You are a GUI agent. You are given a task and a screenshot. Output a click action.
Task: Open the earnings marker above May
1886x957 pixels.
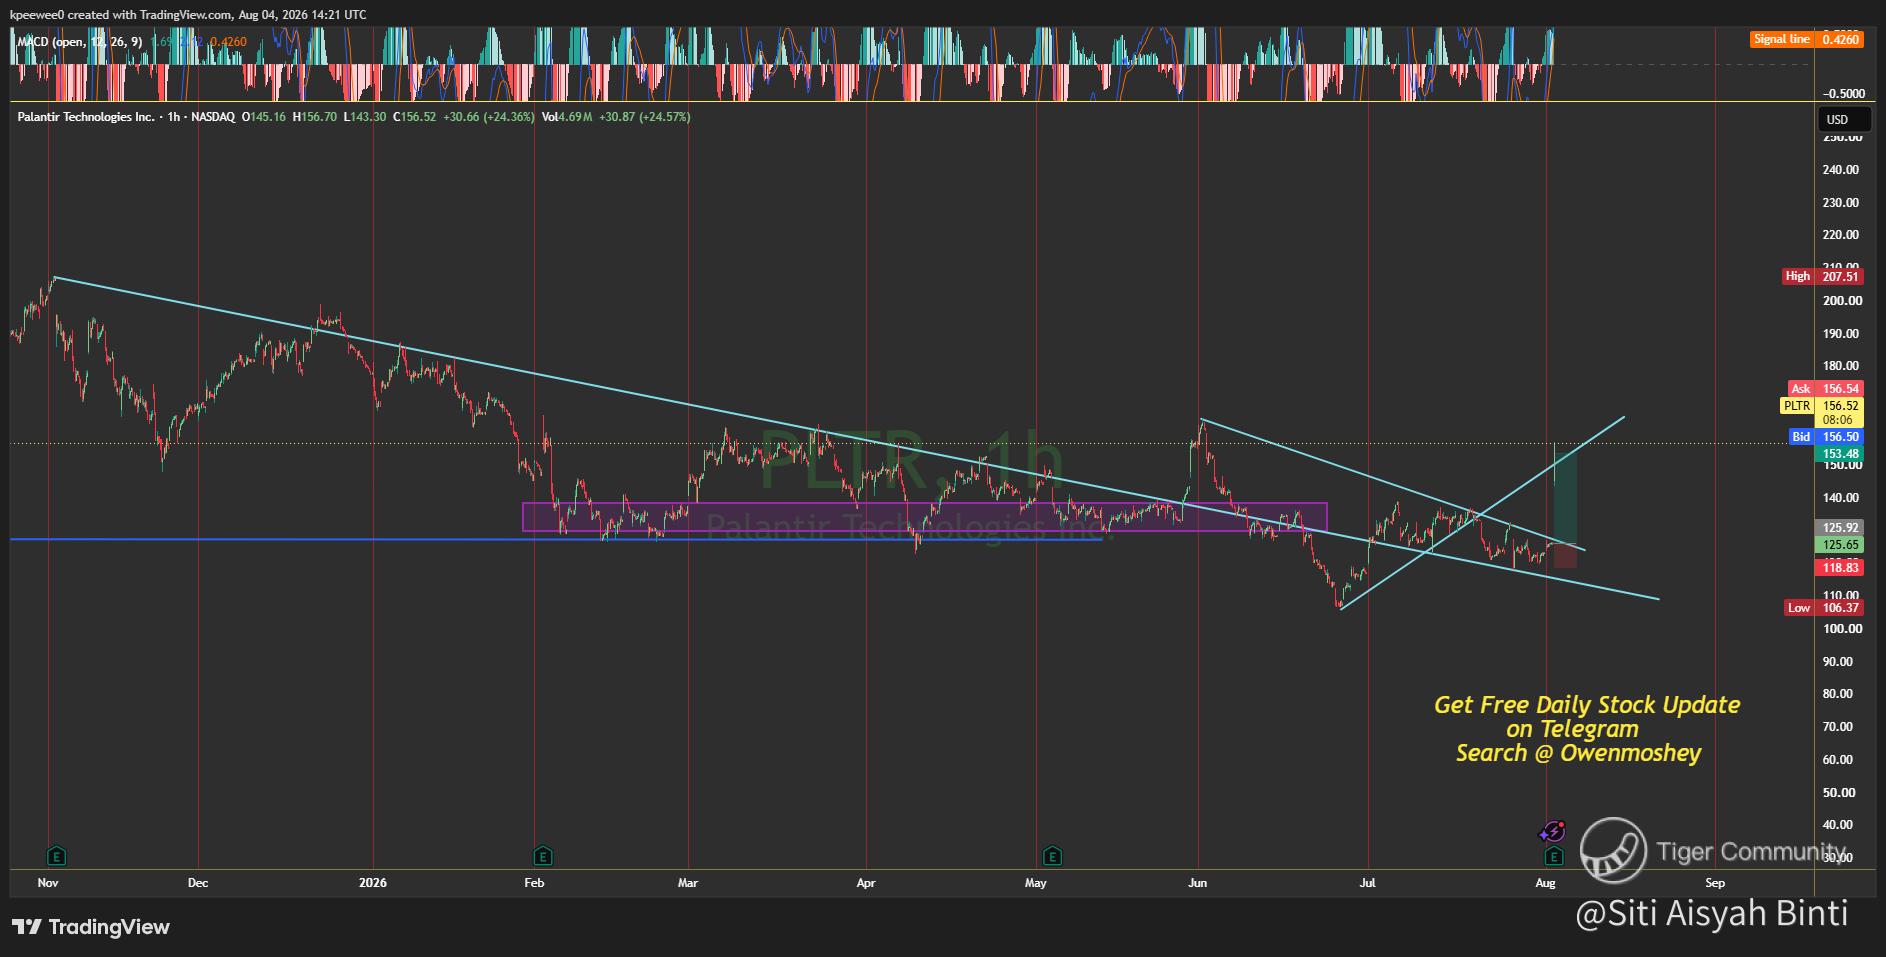pyautogui.click(x=1052, y=856)
